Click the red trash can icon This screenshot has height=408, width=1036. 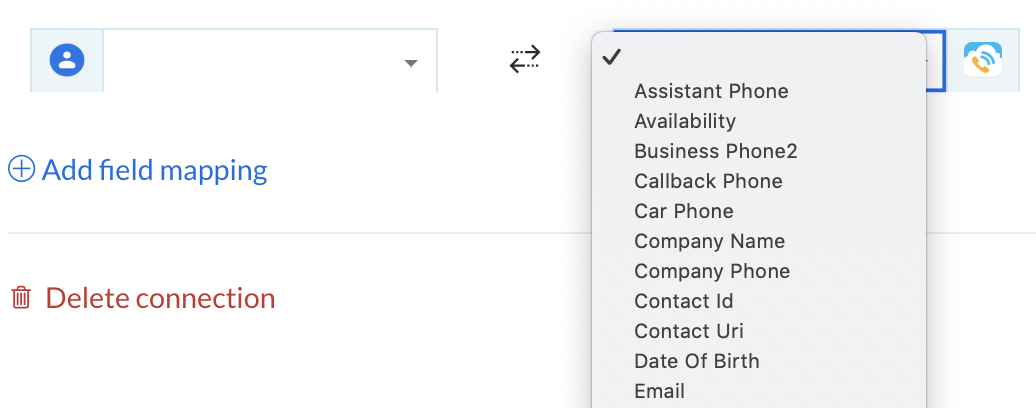pos(21,298)
